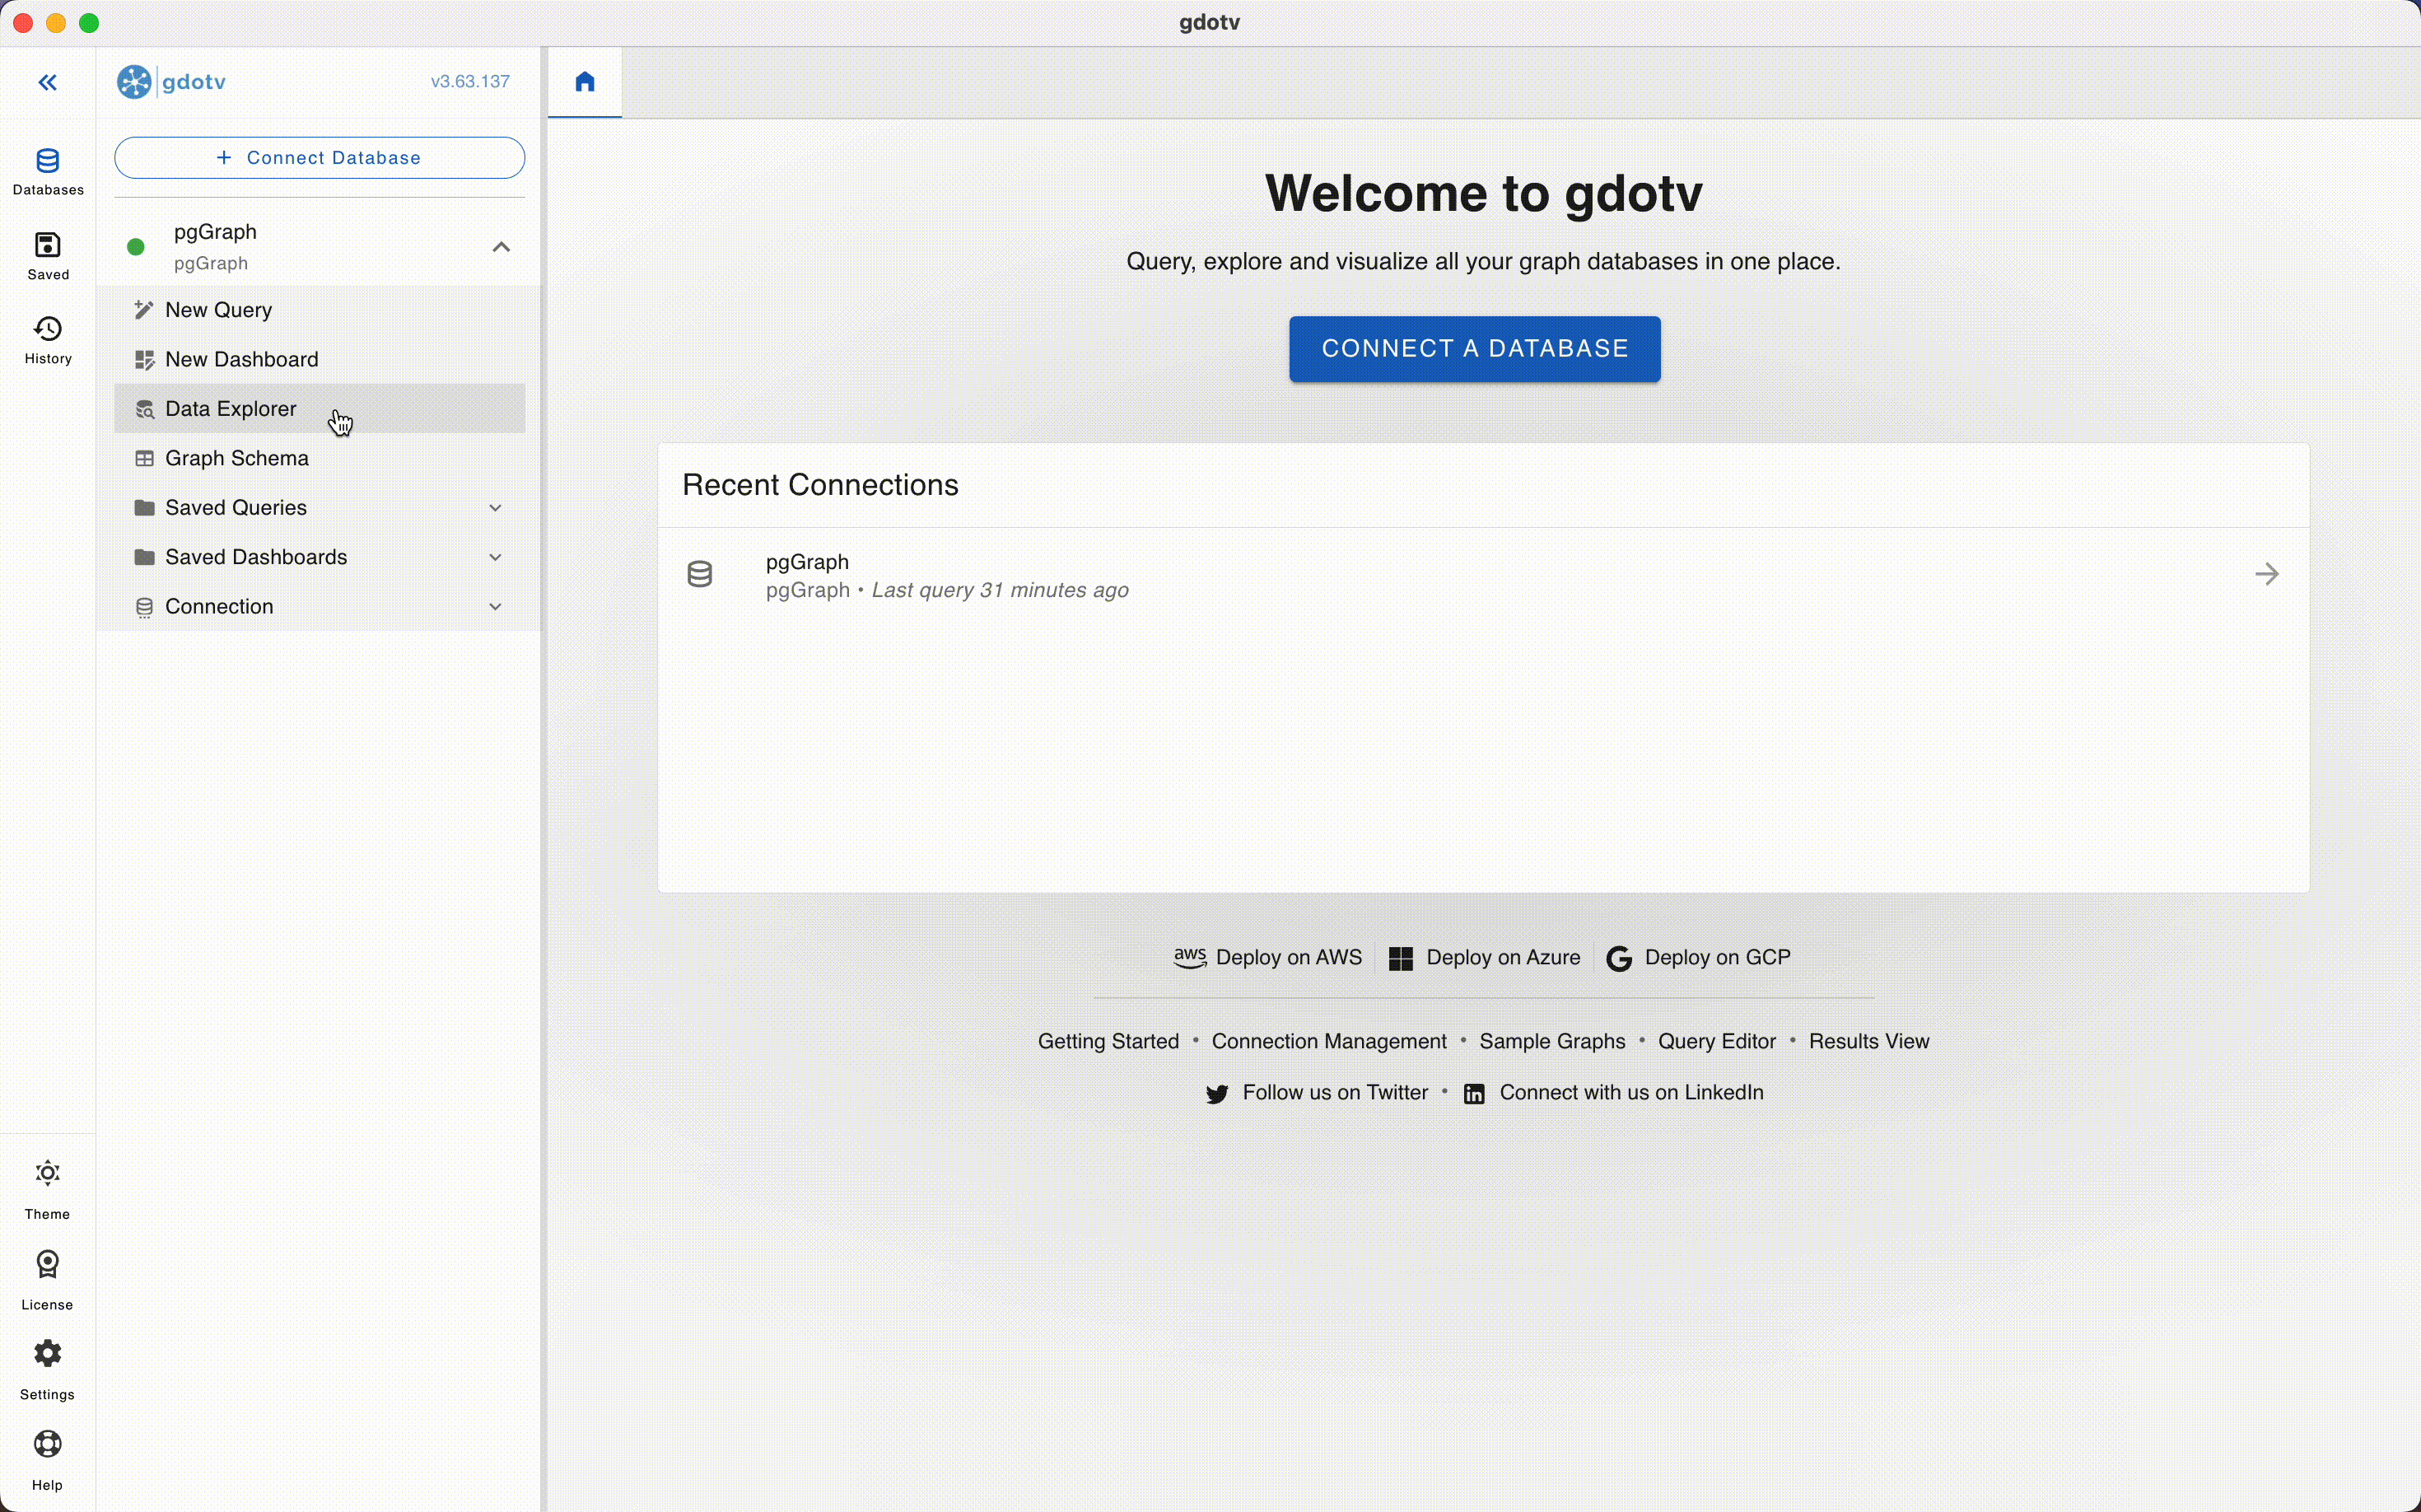Expand the Saved Dashboards folder
The height and width of the screenshot is (1512, 2421).
coord(320,557)
